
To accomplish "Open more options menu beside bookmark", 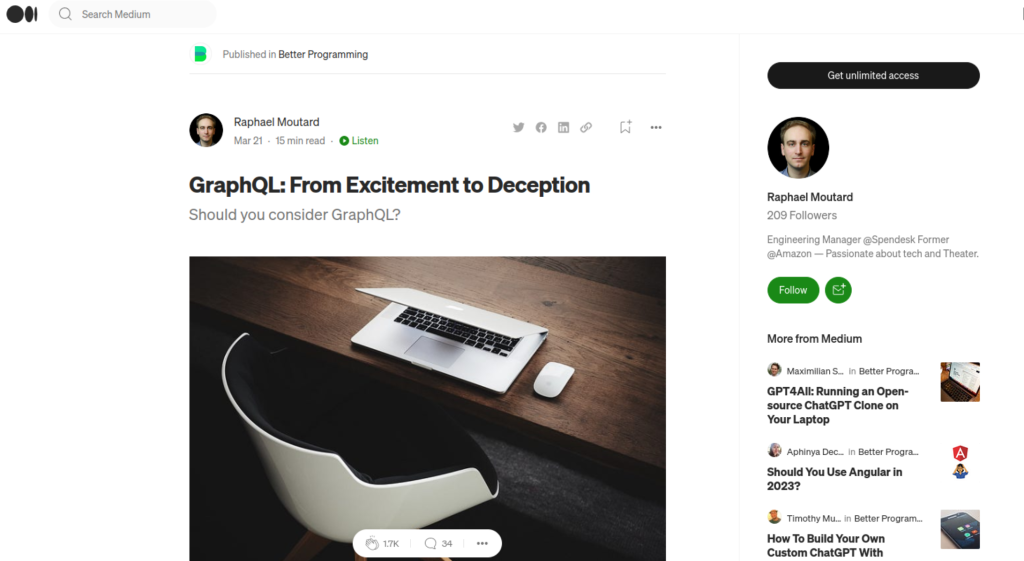I will 656,127.
